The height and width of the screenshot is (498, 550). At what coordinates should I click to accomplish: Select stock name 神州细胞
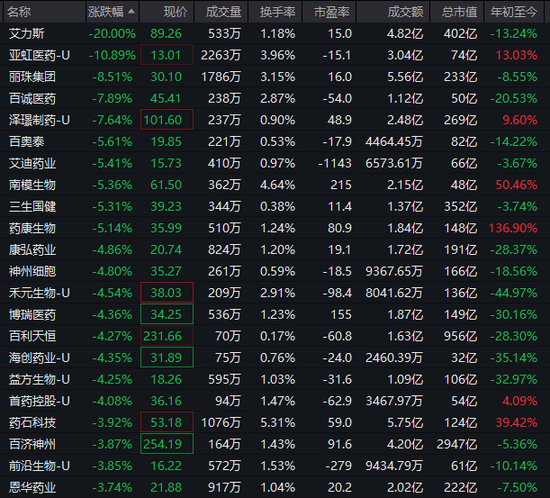click(x=32, y=271)
